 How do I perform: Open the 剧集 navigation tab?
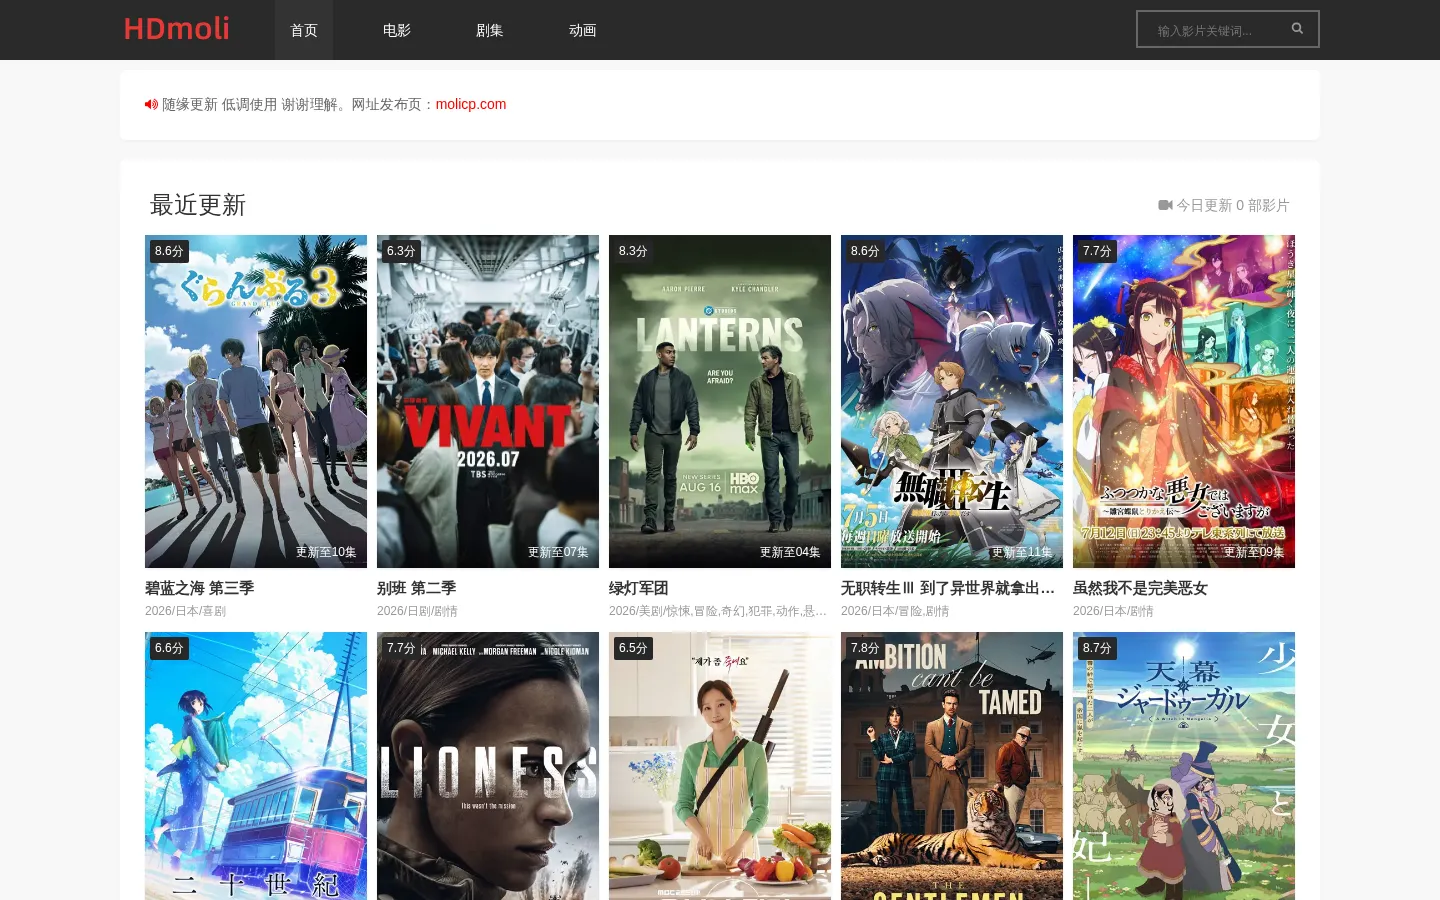[490, 30]
